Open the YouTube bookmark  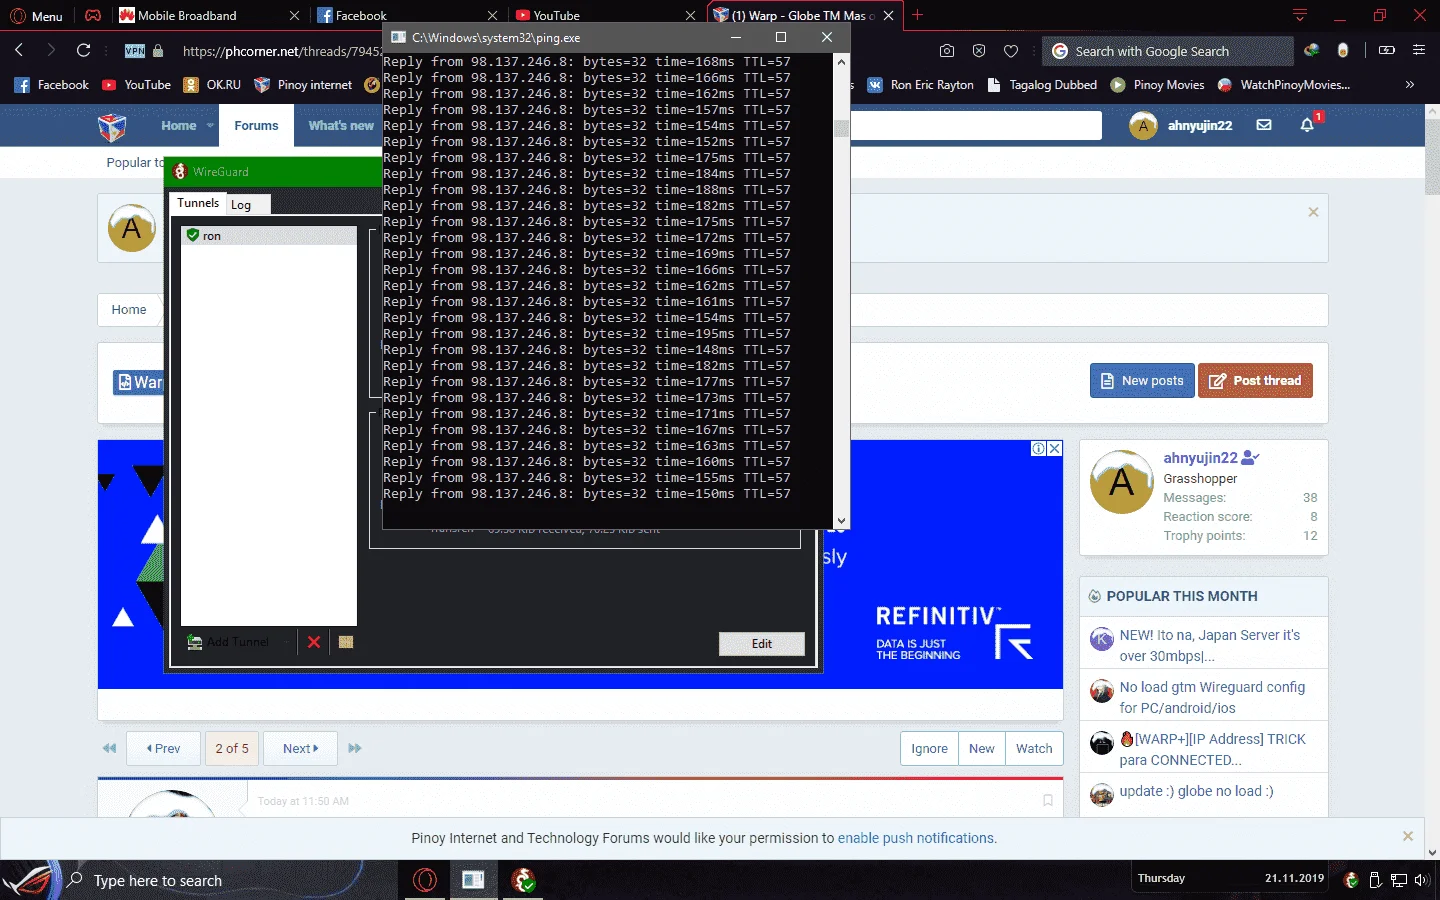pos(137,85)
